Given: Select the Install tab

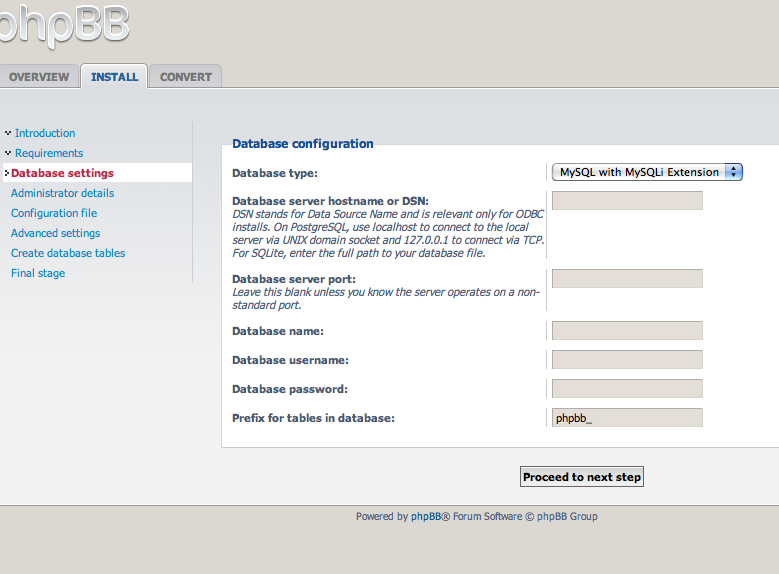Looking at the screenshot, I should pyautogui.click(x=114, y=77).
